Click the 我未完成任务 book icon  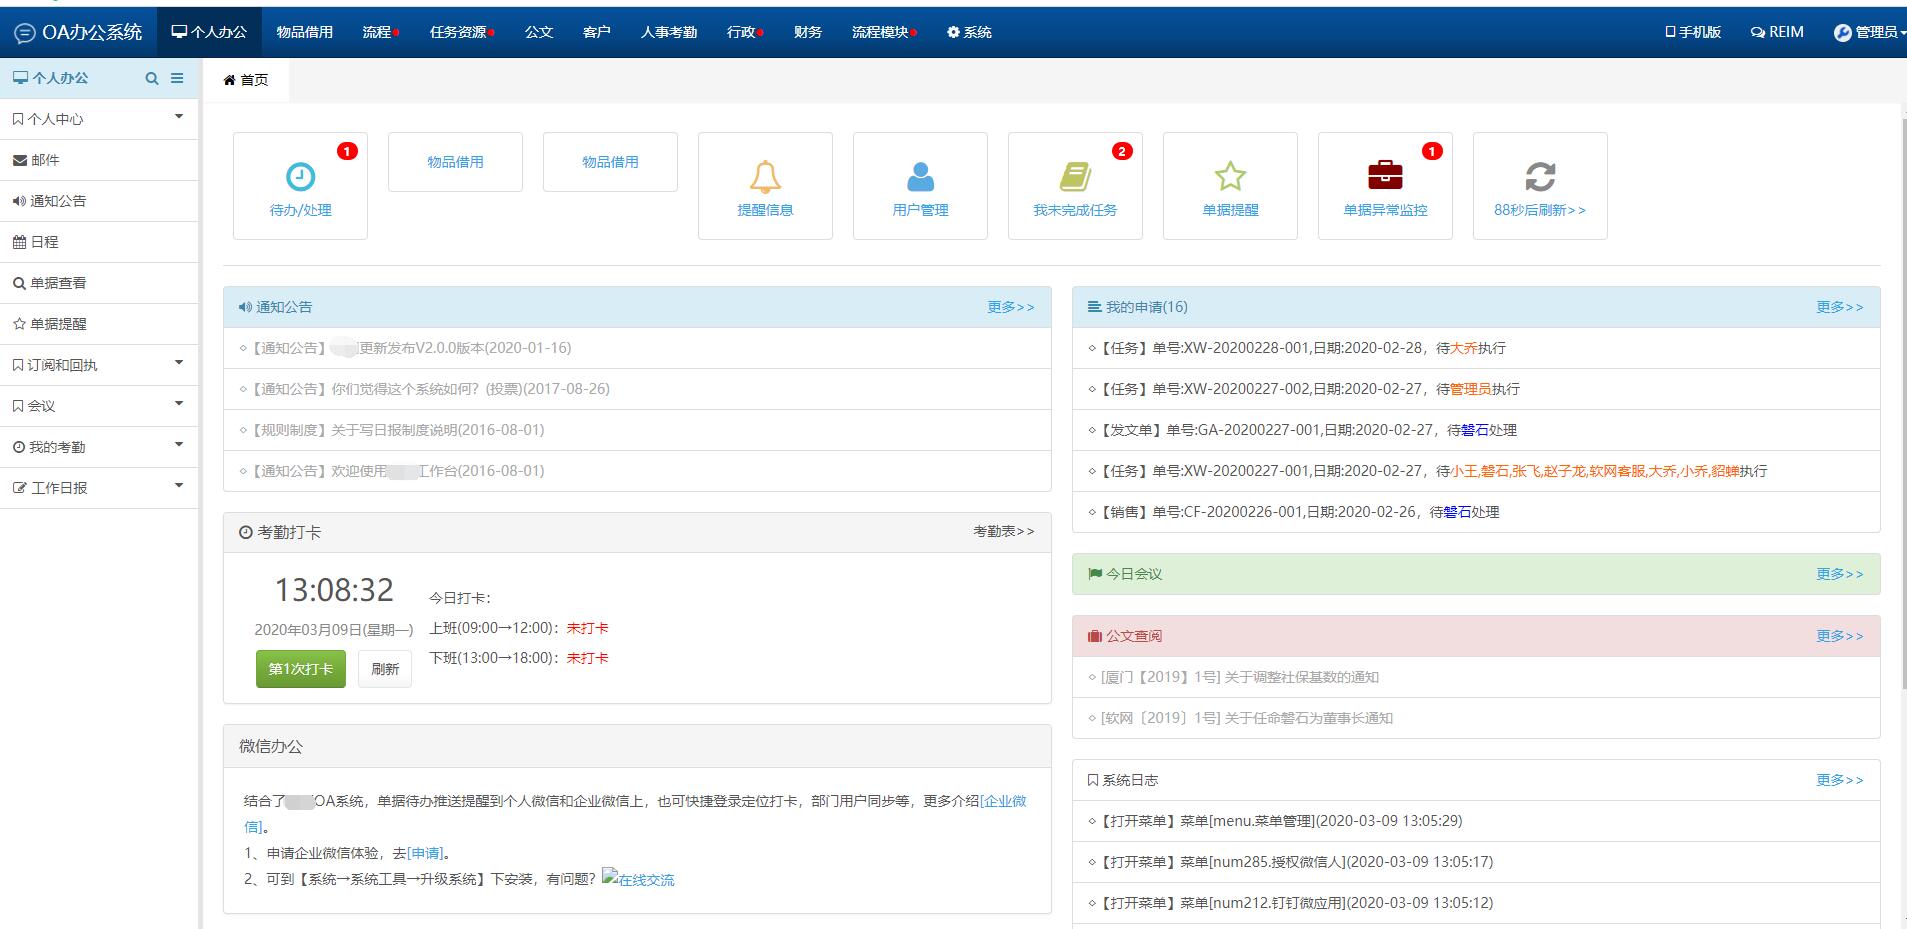1075,177
